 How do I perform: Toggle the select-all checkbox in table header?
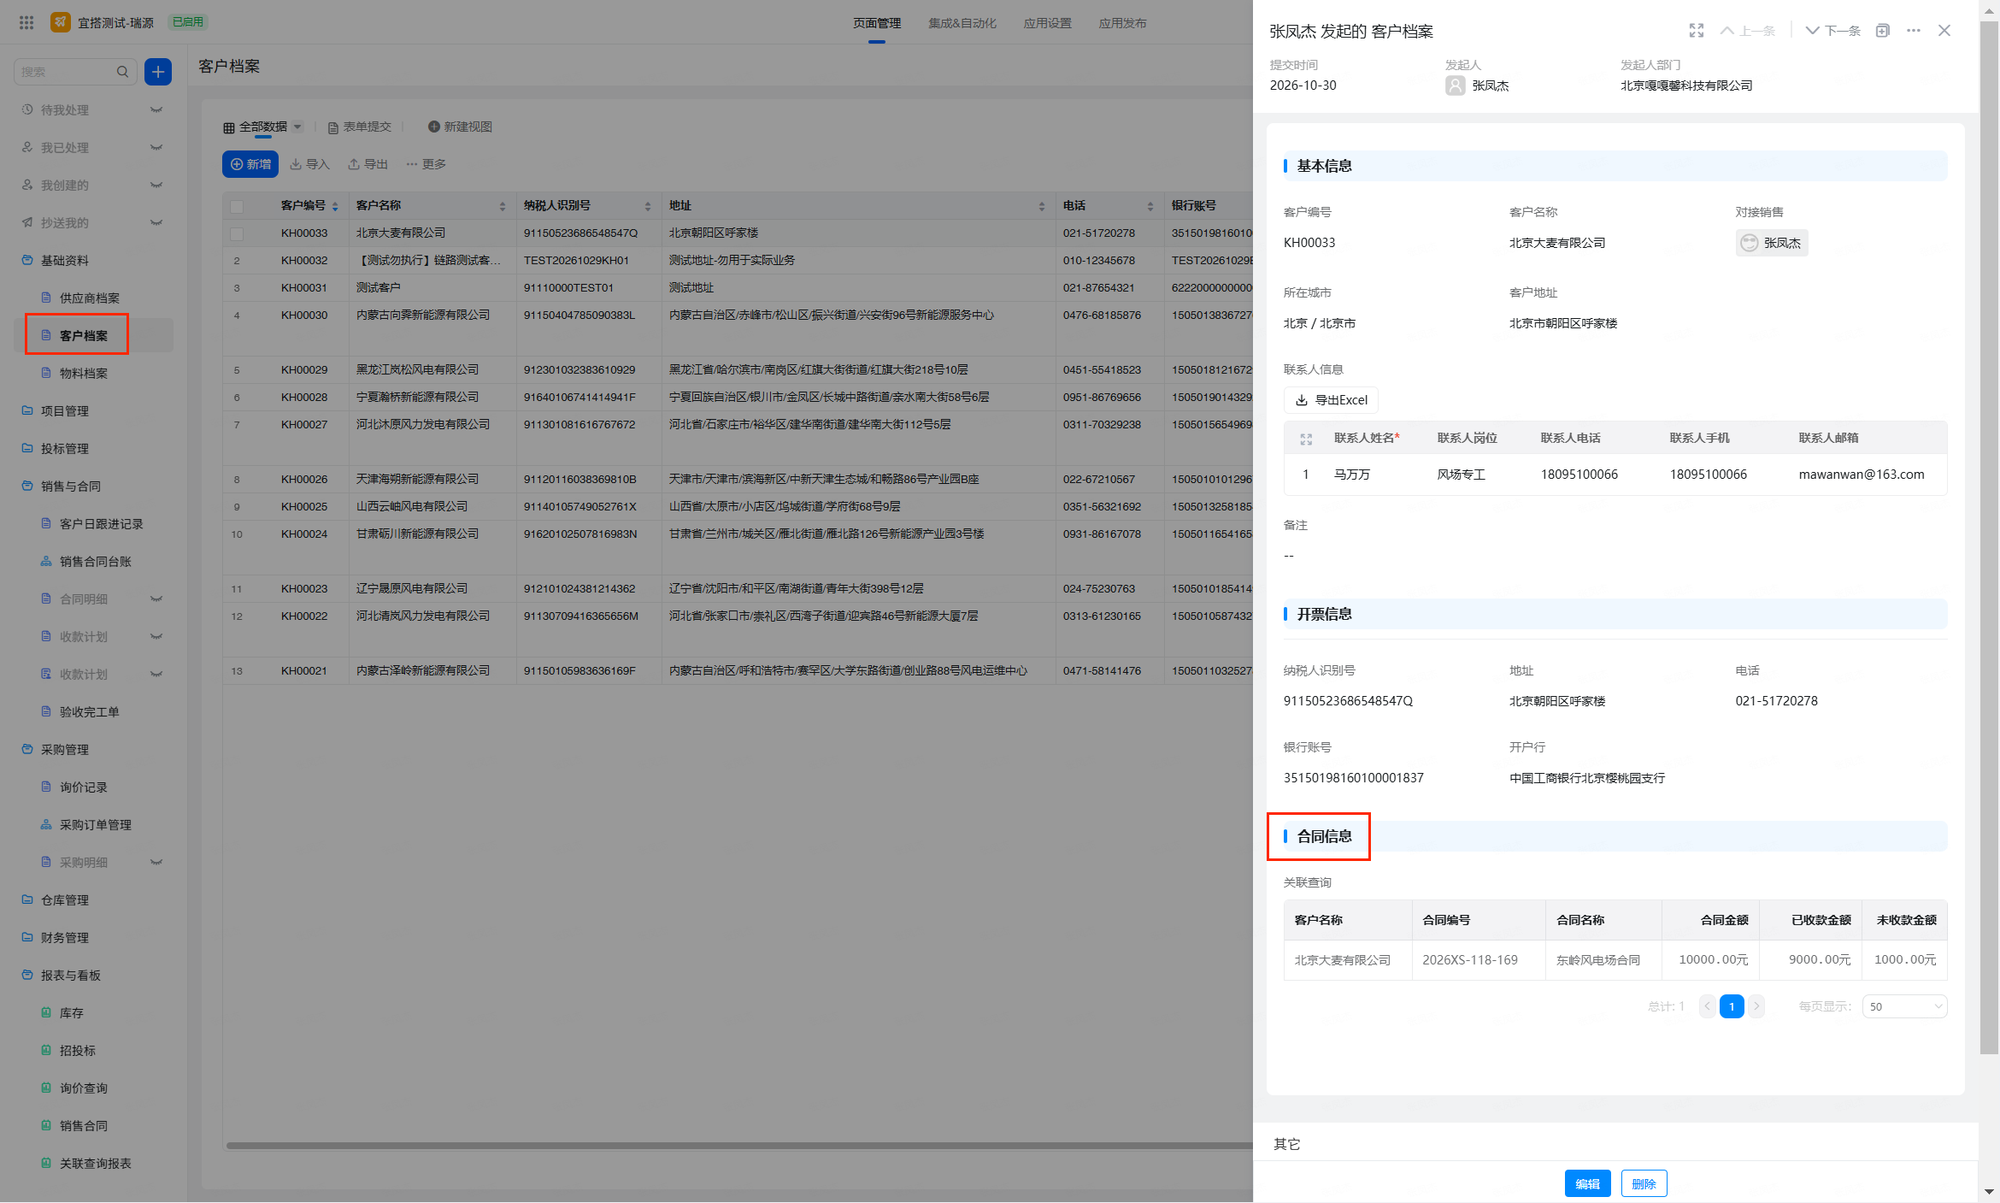(237, 207)
